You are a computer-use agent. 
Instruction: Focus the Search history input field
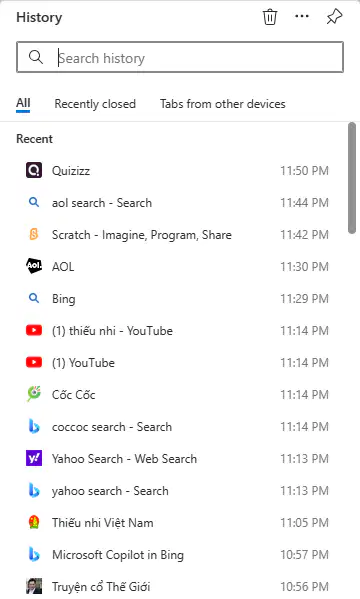(x=180, y=57)
